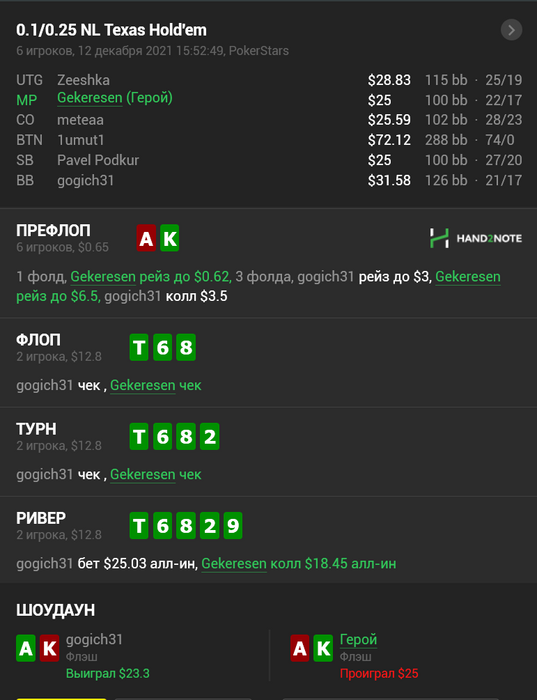The height and width of the screenshot is (700, 537).
Task: Select the red Ace card in the preflop row
Action: tap(146, 238)
